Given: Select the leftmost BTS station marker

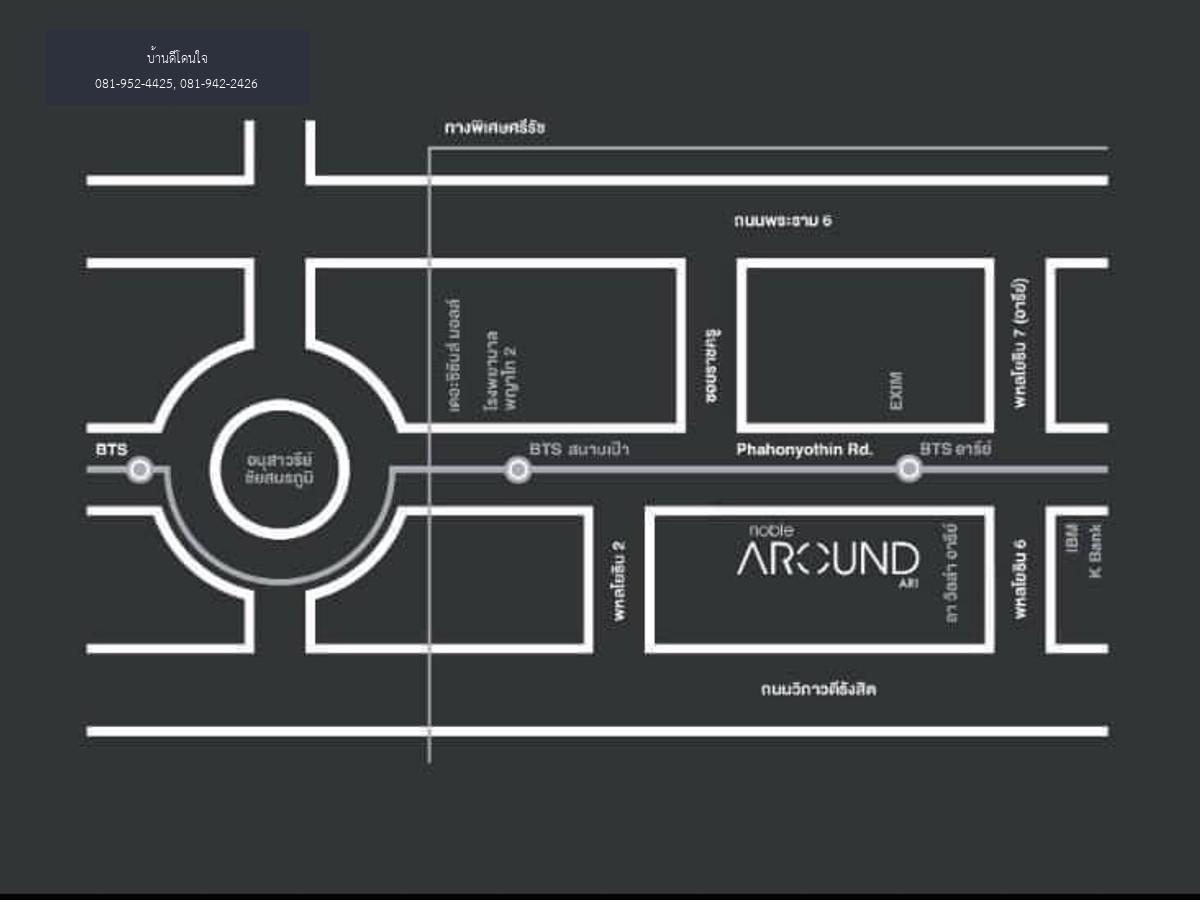Looking at the screenshot, I should coord(140,469).
